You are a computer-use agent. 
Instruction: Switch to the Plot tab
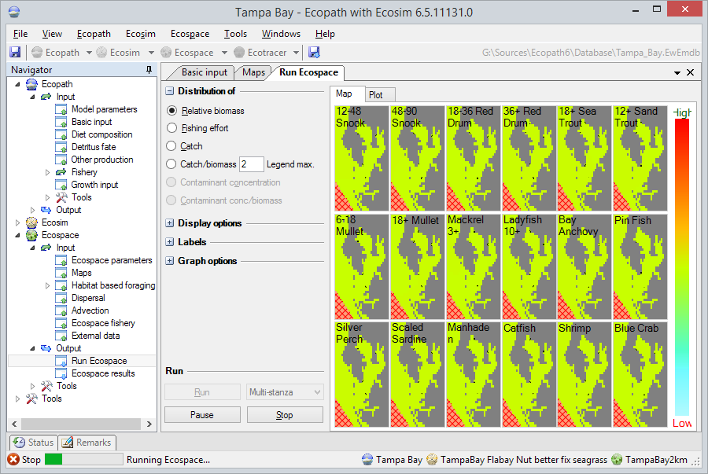coord(375,94)
